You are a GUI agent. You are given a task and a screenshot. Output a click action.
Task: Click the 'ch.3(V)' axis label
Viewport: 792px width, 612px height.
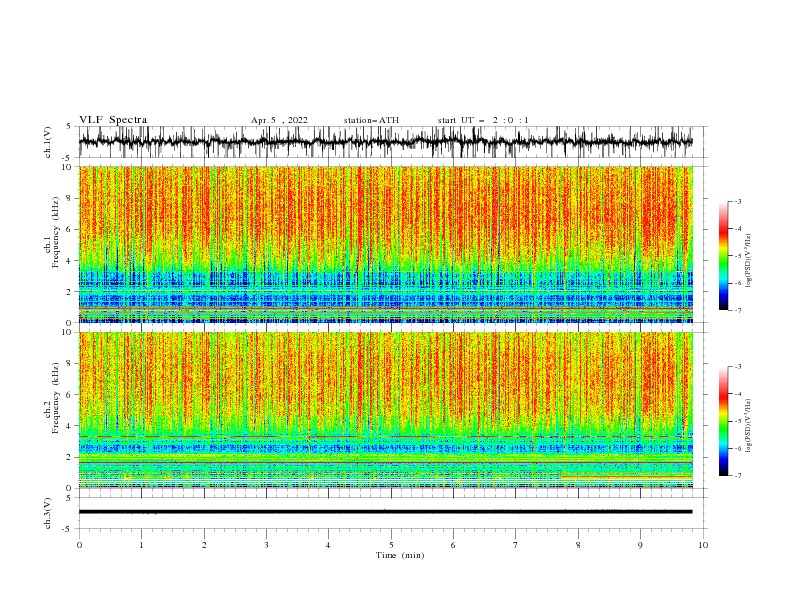click(x=48, y=513)
